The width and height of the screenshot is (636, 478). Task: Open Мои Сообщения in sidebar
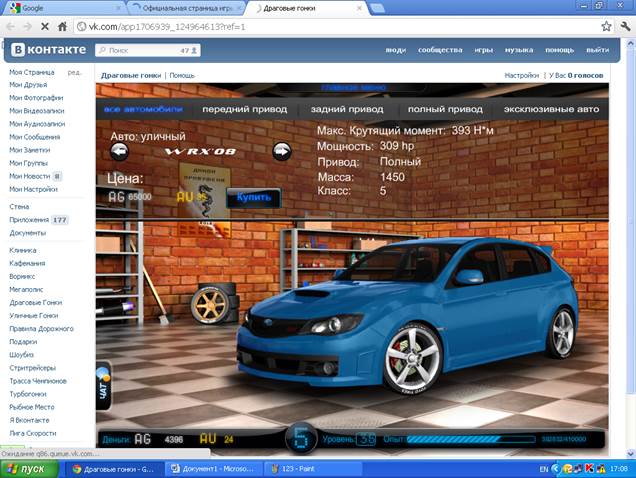pos(34,137)
